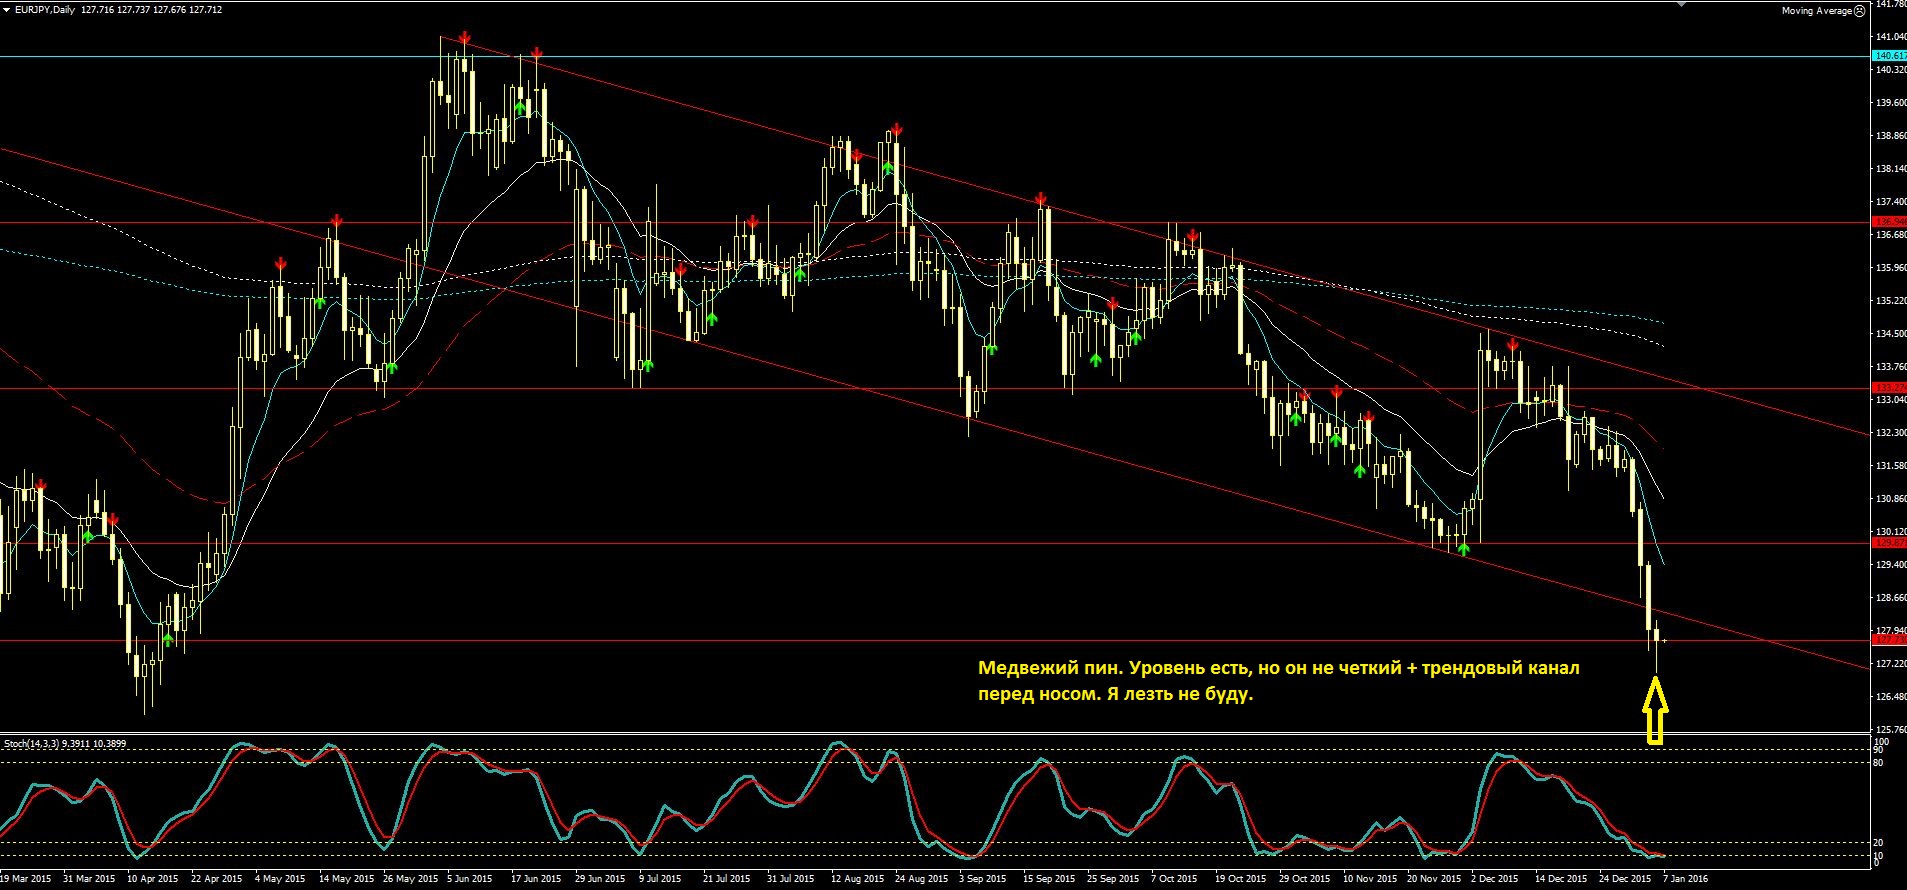Click the red 136.94 price level tag
Image resolution: width=1907 pixels, height=890 pixels.
click(x=1888, y=222)
